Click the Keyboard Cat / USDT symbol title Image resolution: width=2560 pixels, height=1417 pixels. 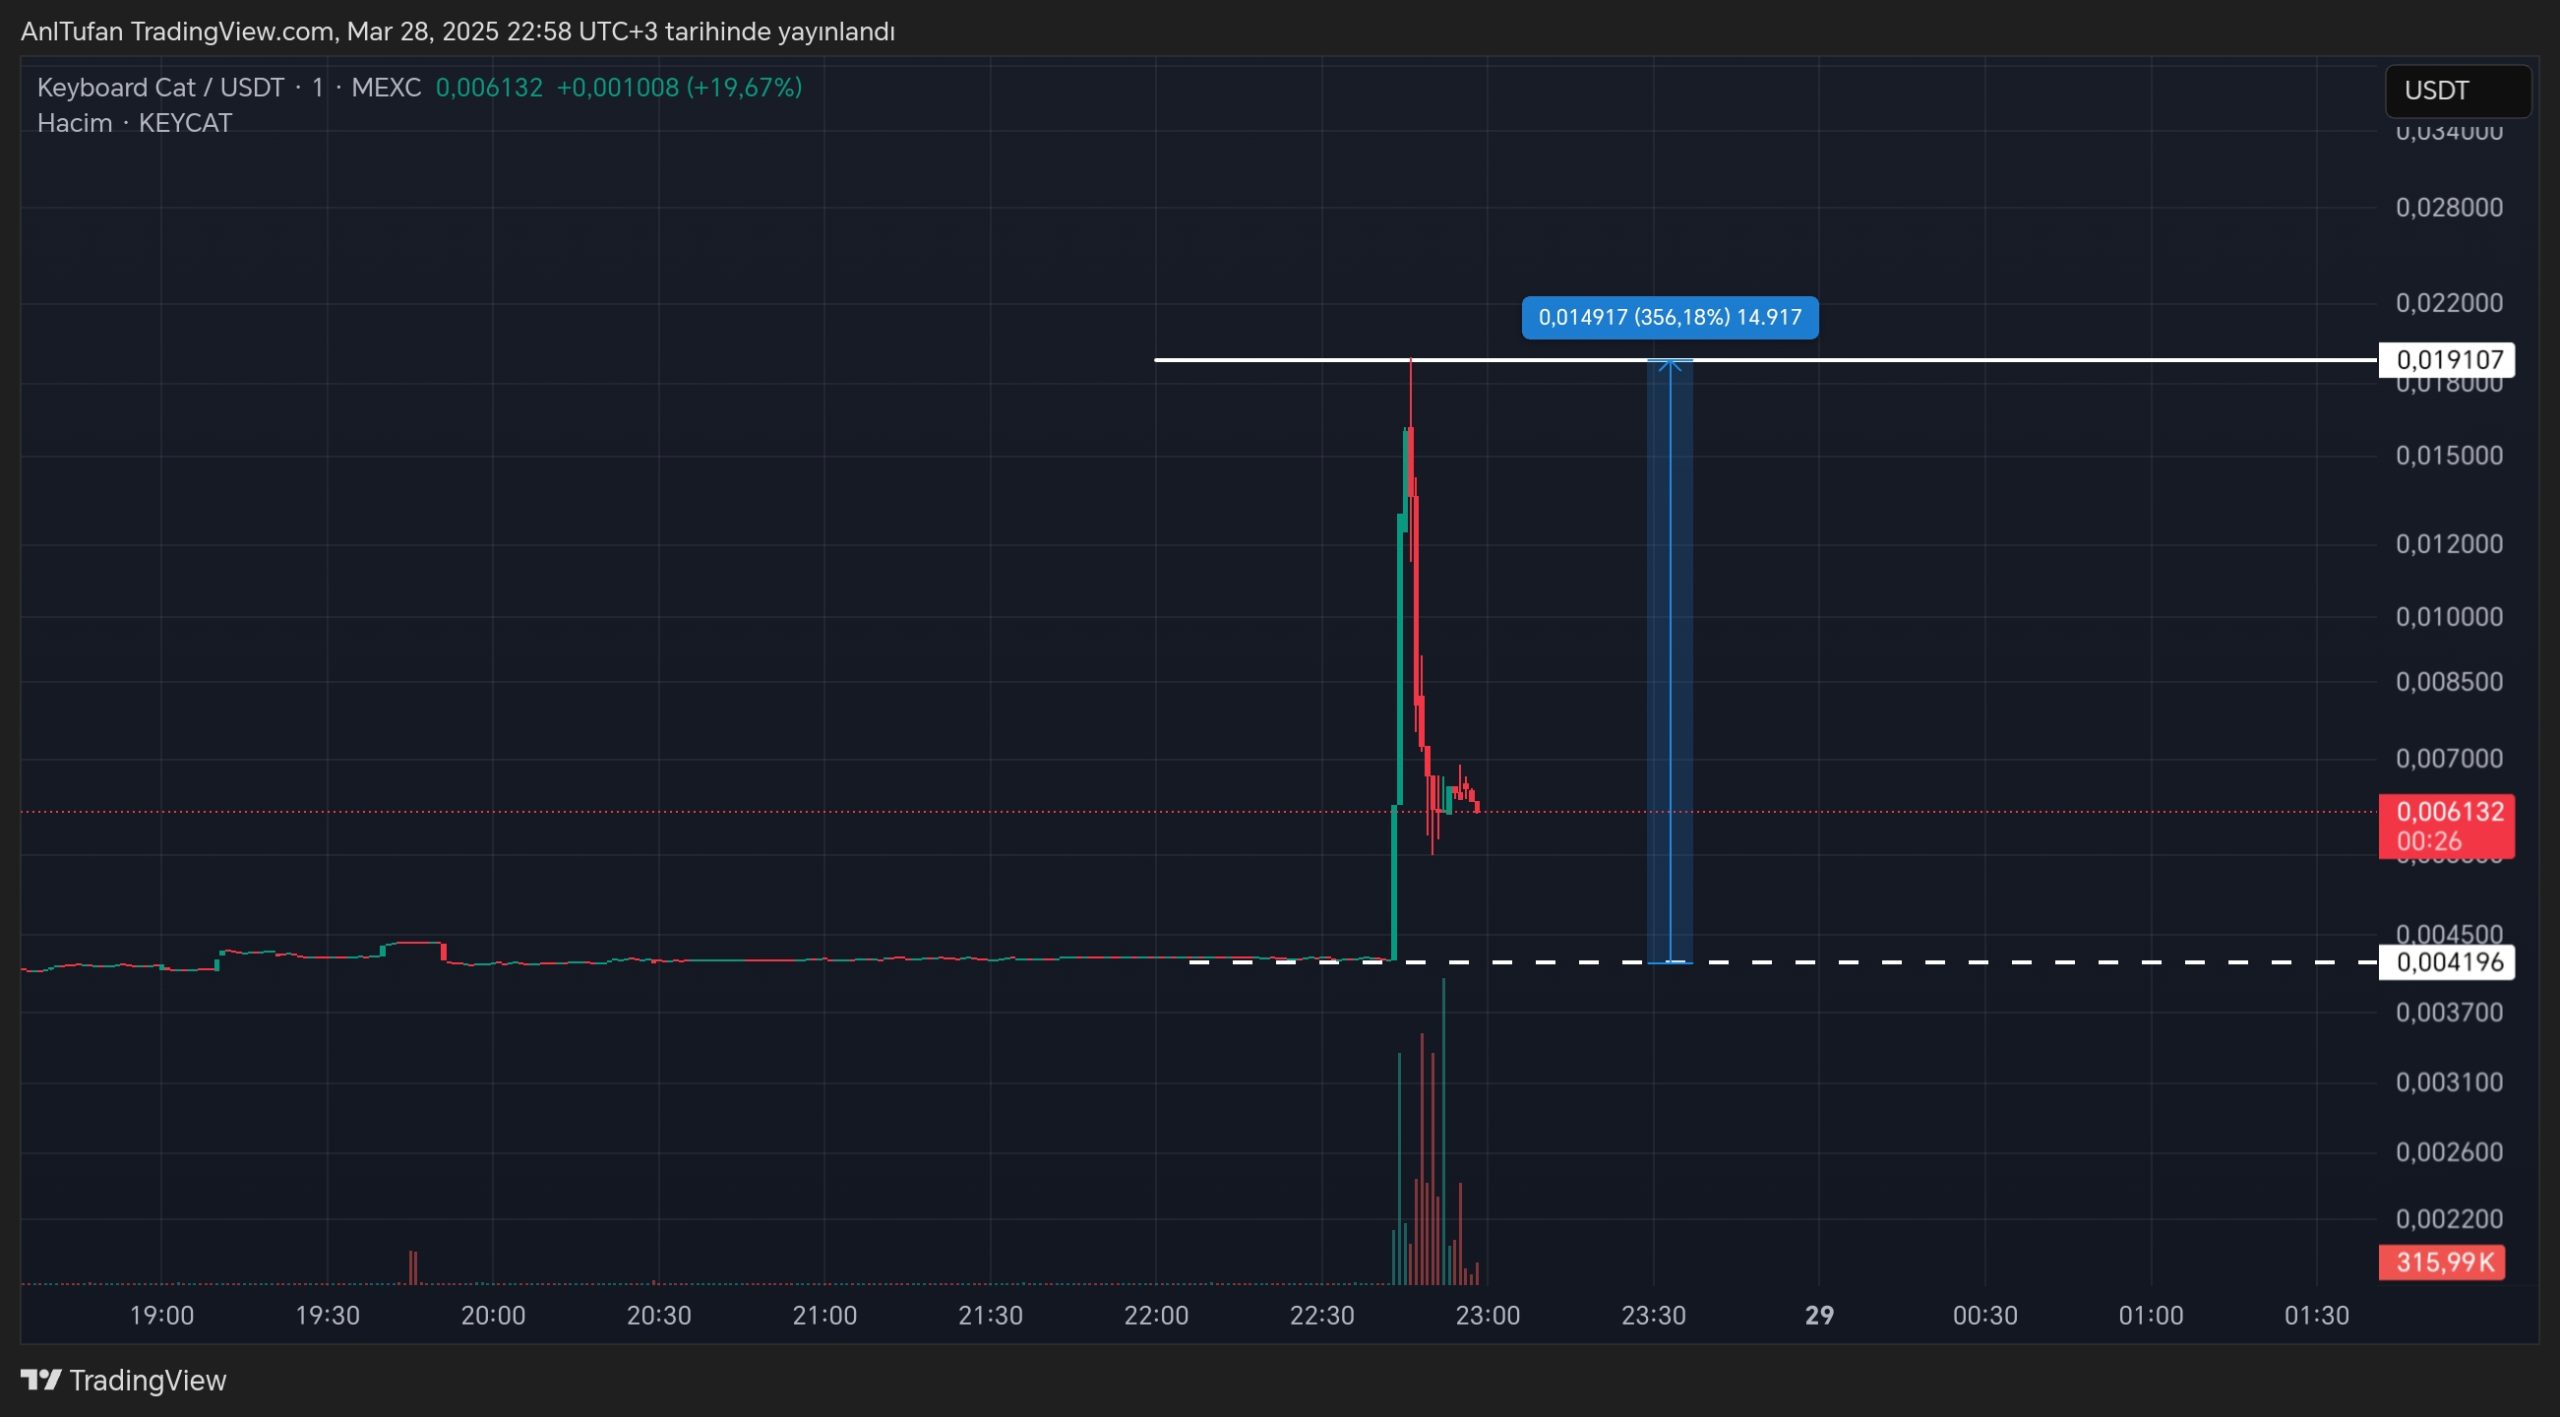tap(160, 88)
